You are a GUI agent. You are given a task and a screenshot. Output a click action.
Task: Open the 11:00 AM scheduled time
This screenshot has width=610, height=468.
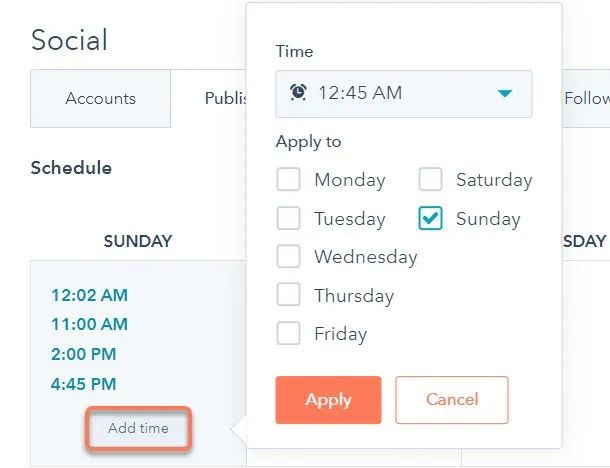89,324
